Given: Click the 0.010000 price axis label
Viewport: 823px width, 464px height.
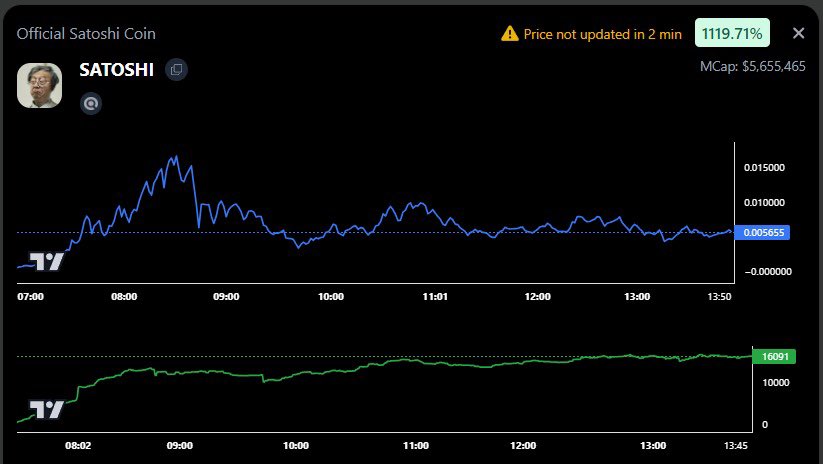Looking at the screenshot, I should click(x=764, y=203).
